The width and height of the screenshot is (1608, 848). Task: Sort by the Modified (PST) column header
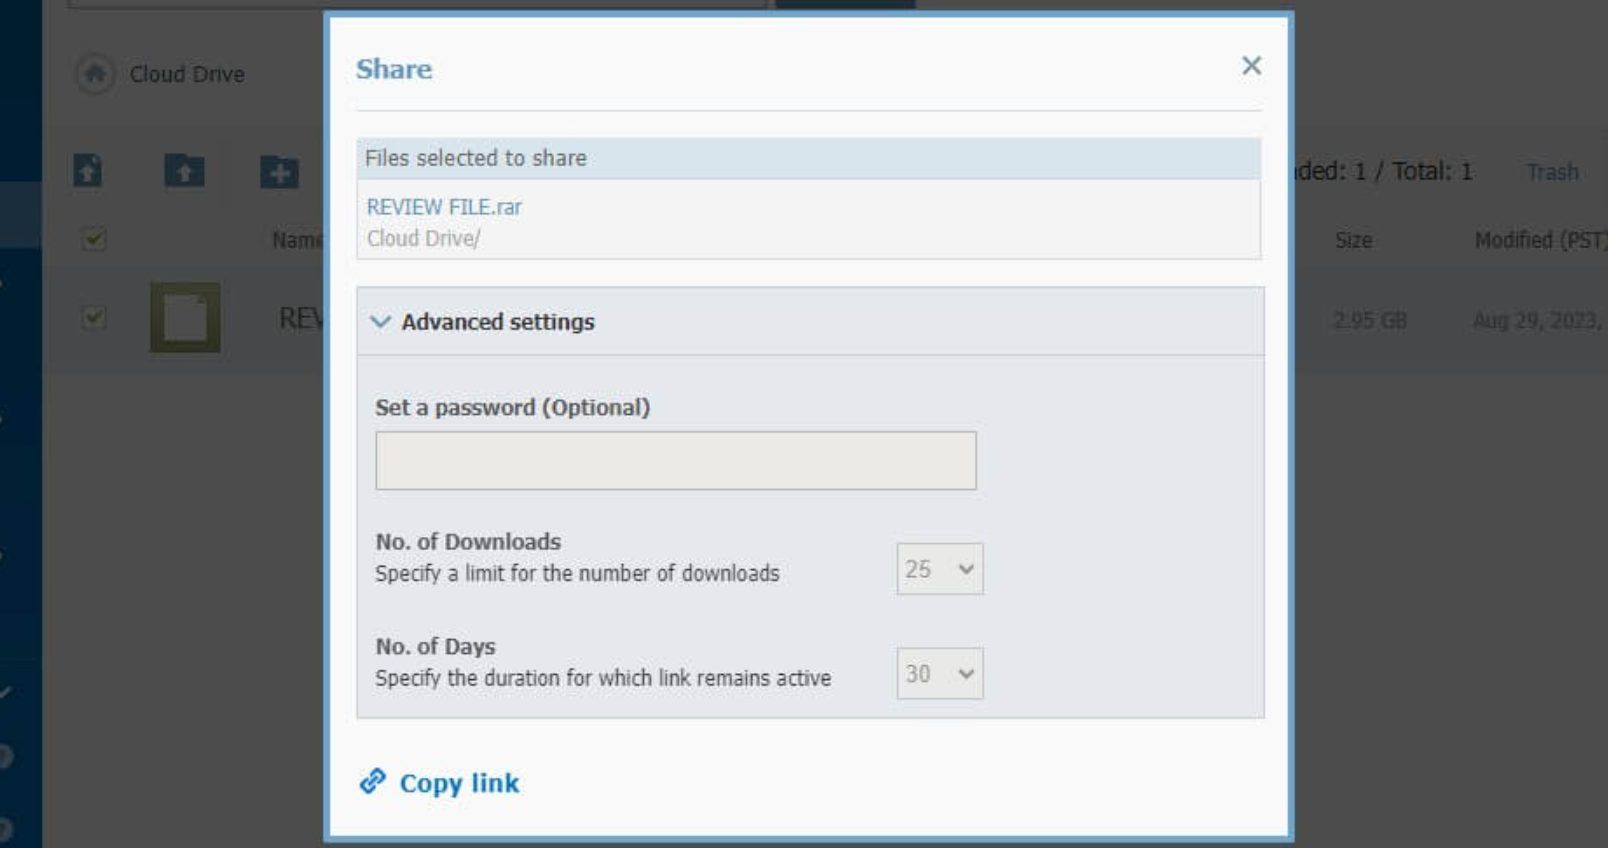pos(1540,240)
